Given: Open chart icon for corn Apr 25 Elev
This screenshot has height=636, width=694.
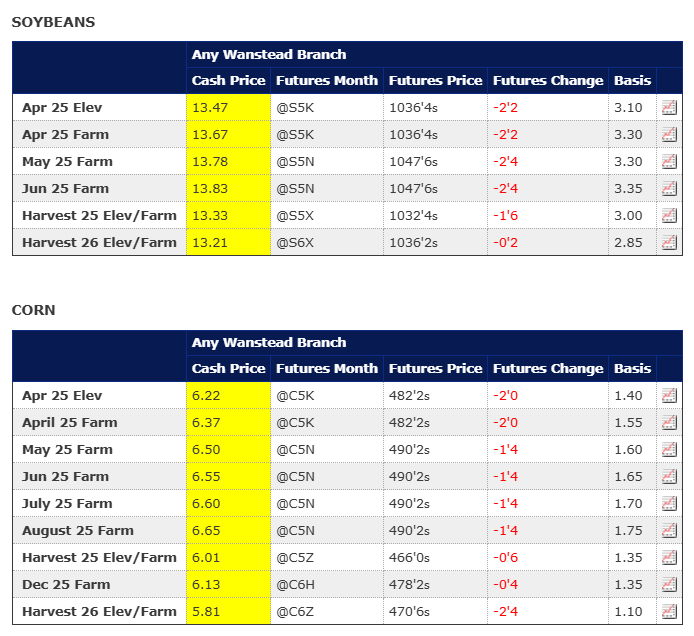Looking at the screenshot, I should click(x=669, y=395).
